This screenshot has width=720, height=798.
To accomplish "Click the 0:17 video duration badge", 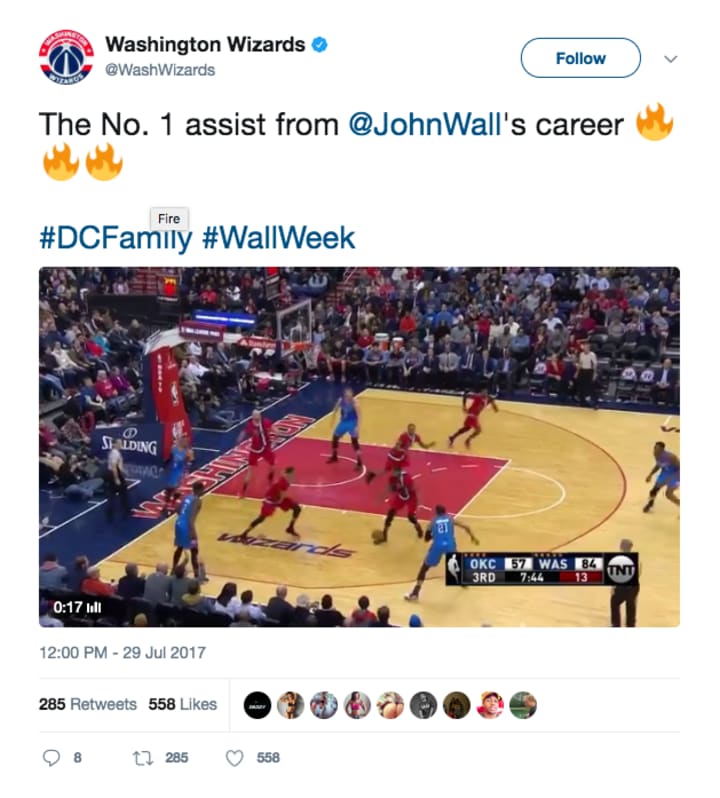I will (77, 607).
